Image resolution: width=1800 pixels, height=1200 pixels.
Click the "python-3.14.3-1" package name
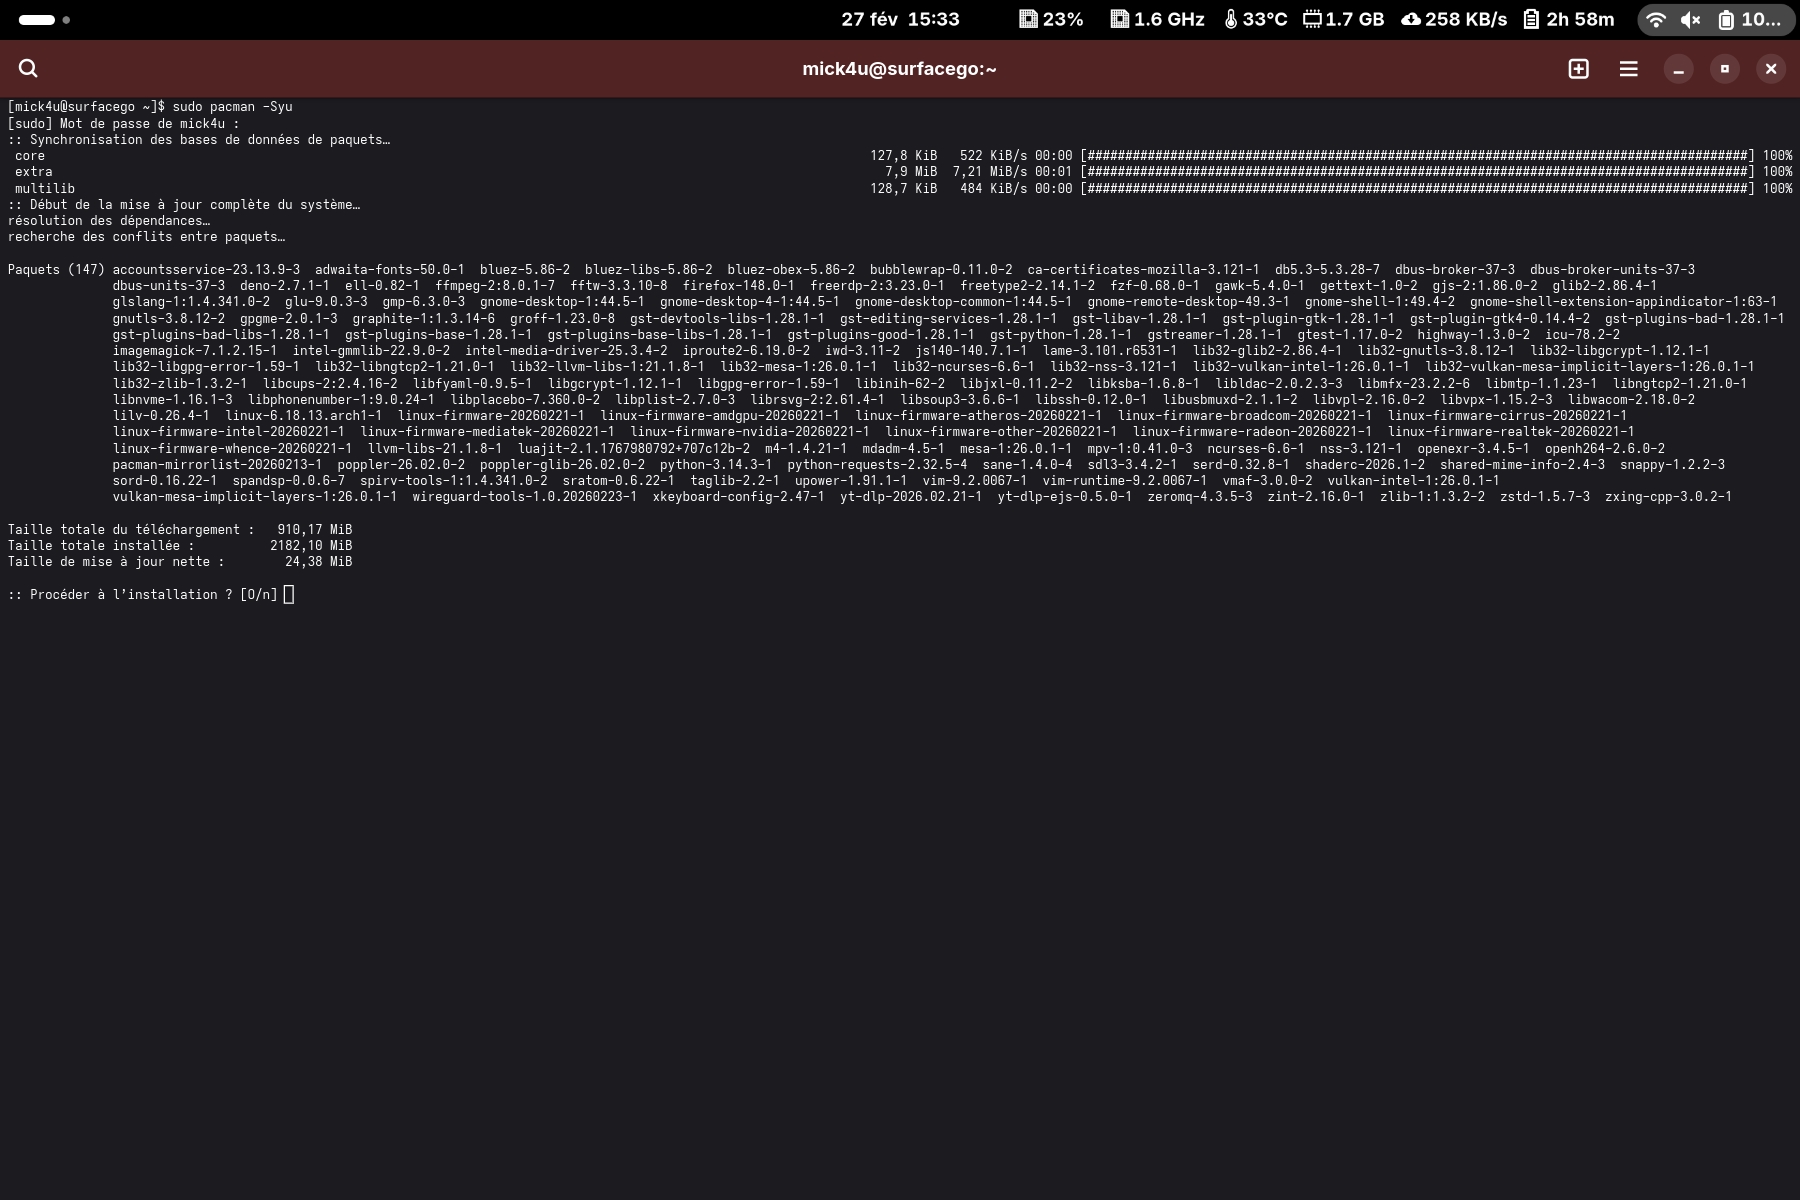click(x=716, y=465)
